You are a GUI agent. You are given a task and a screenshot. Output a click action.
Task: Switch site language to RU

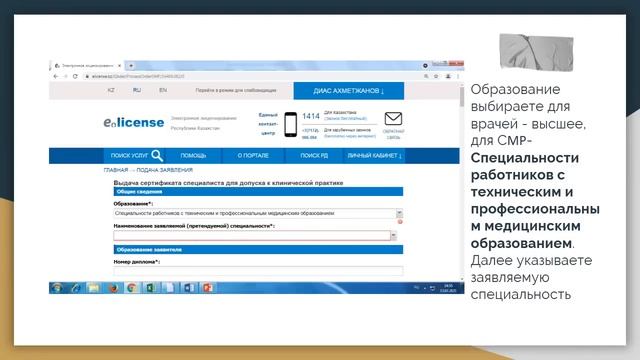click(137, 90)
